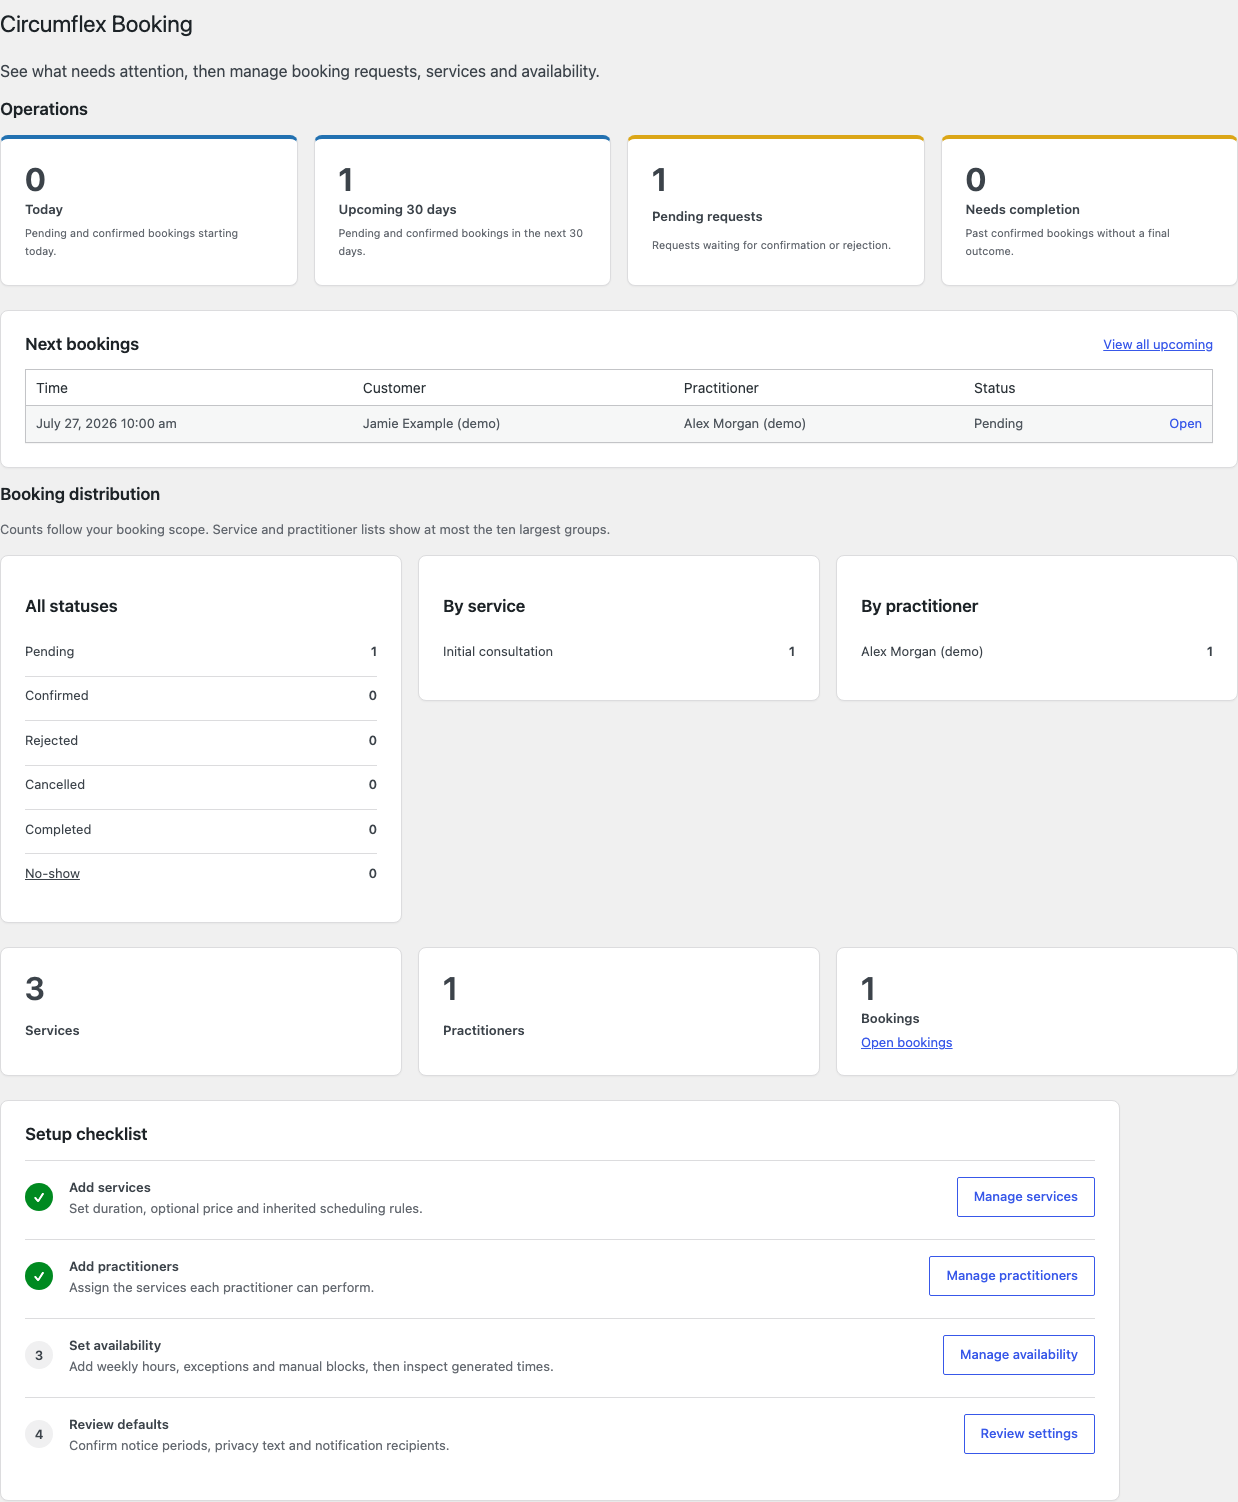Click the green checkmark beside Add practitioners

tap(39, 1276)
